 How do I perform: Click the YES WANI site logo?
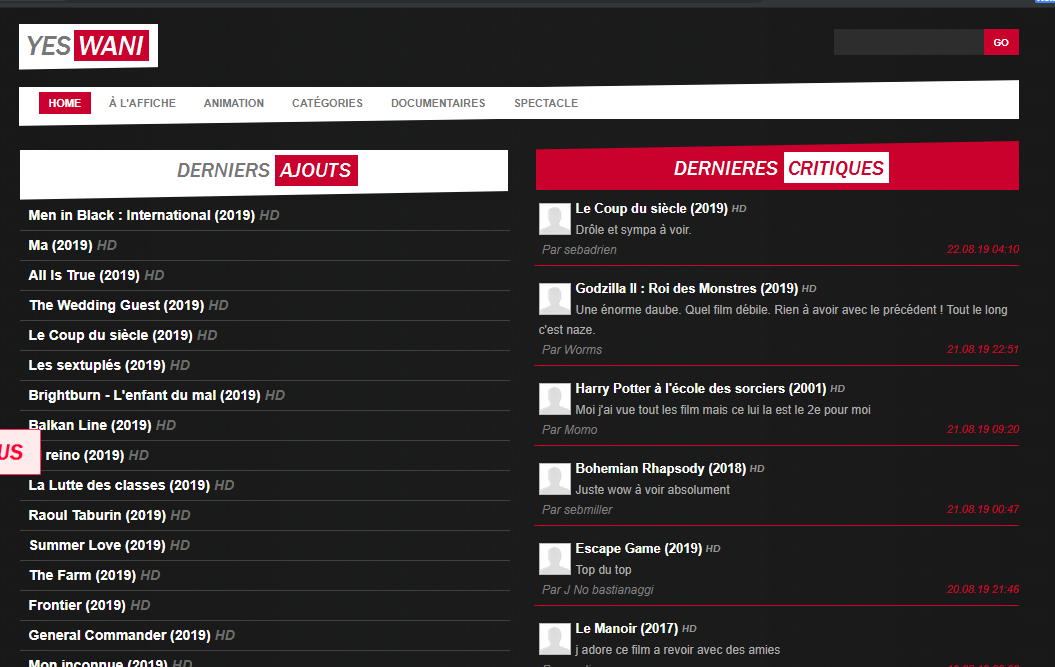click(x=88, y=46)
